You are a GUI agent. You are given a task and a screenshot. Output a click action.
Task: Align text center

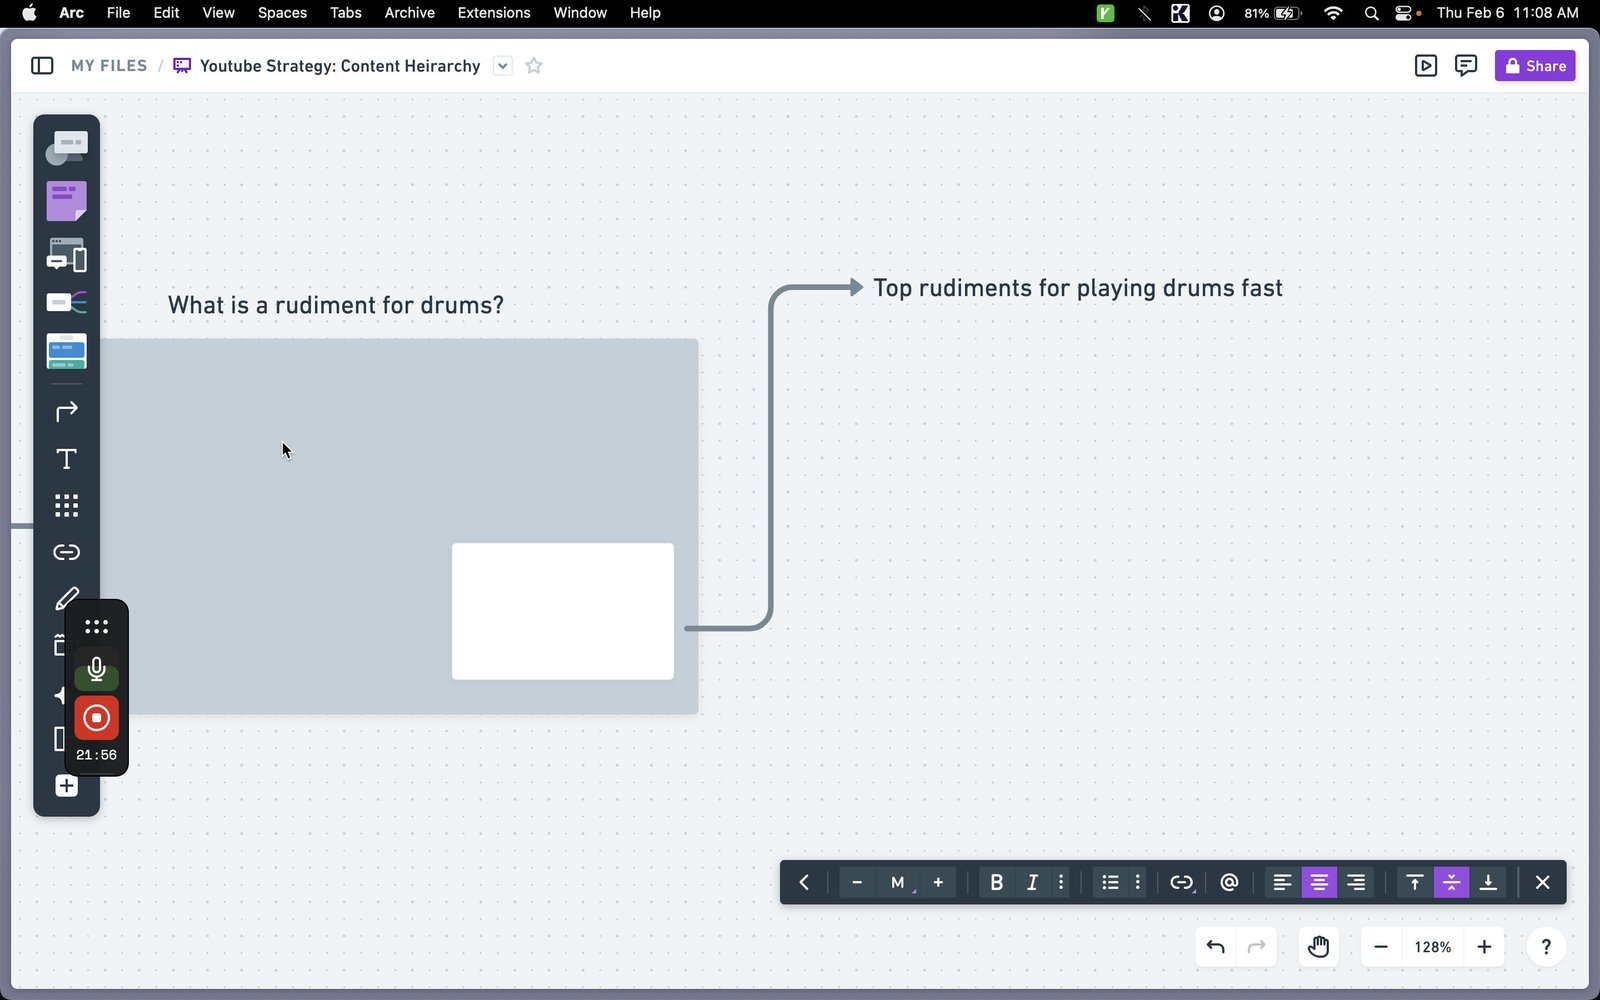[1319, 882]
